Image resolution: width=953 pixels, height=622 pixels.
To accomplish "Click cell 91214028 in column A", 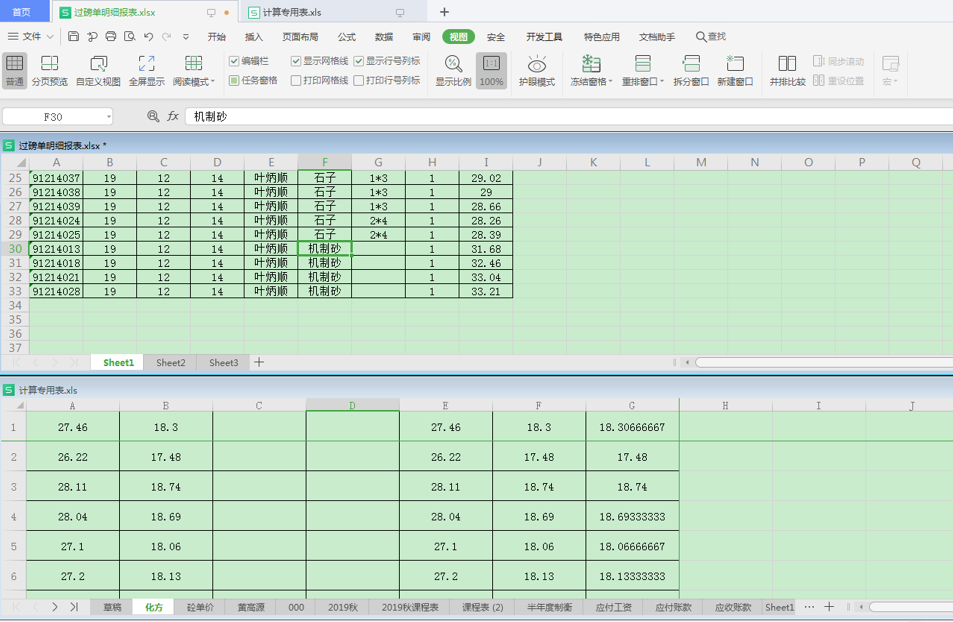I will point(56,291).
